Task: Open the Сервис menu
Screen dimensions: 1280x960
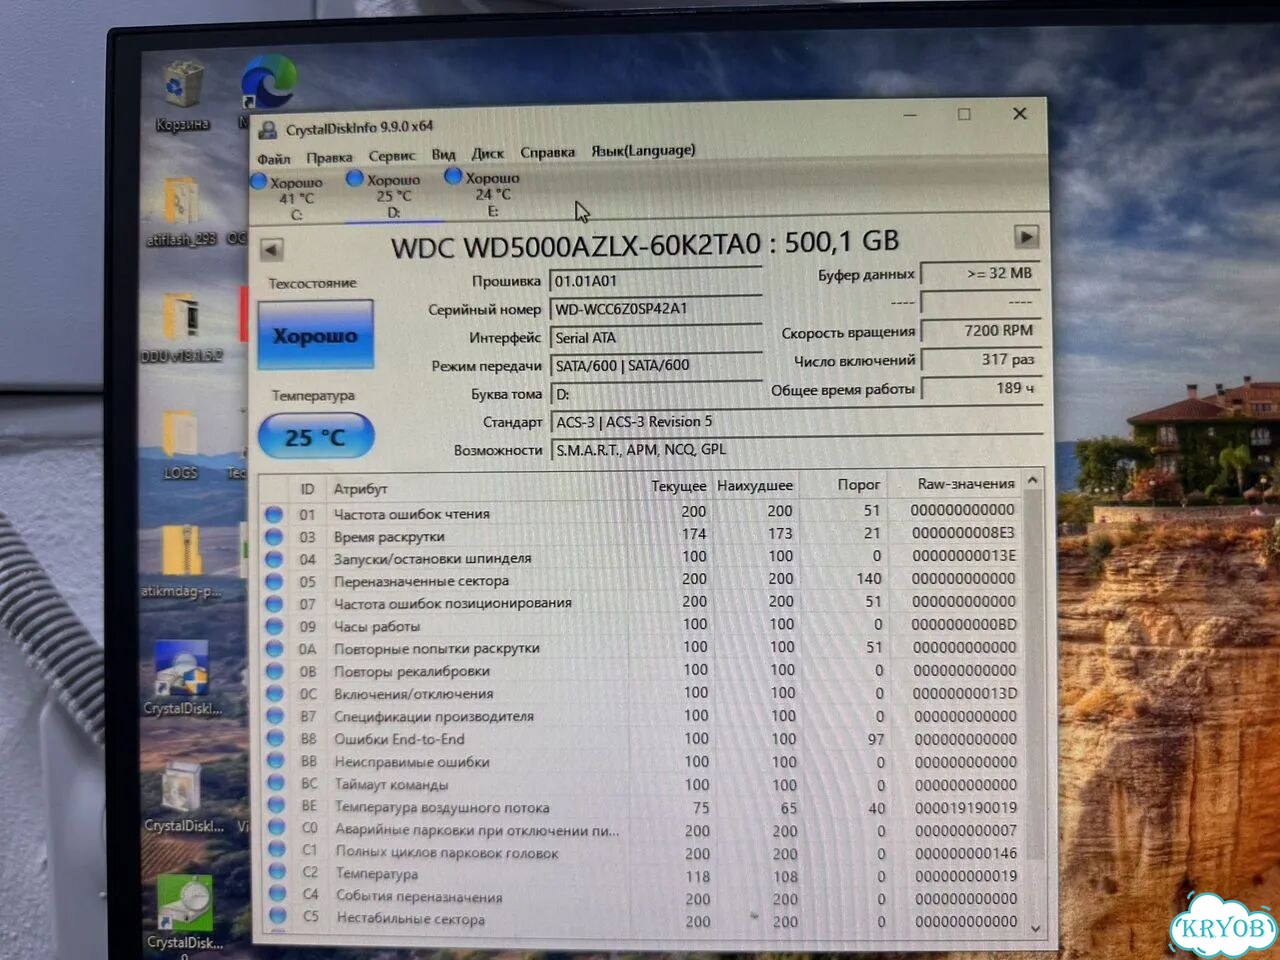Action: [x=391, y=156]
